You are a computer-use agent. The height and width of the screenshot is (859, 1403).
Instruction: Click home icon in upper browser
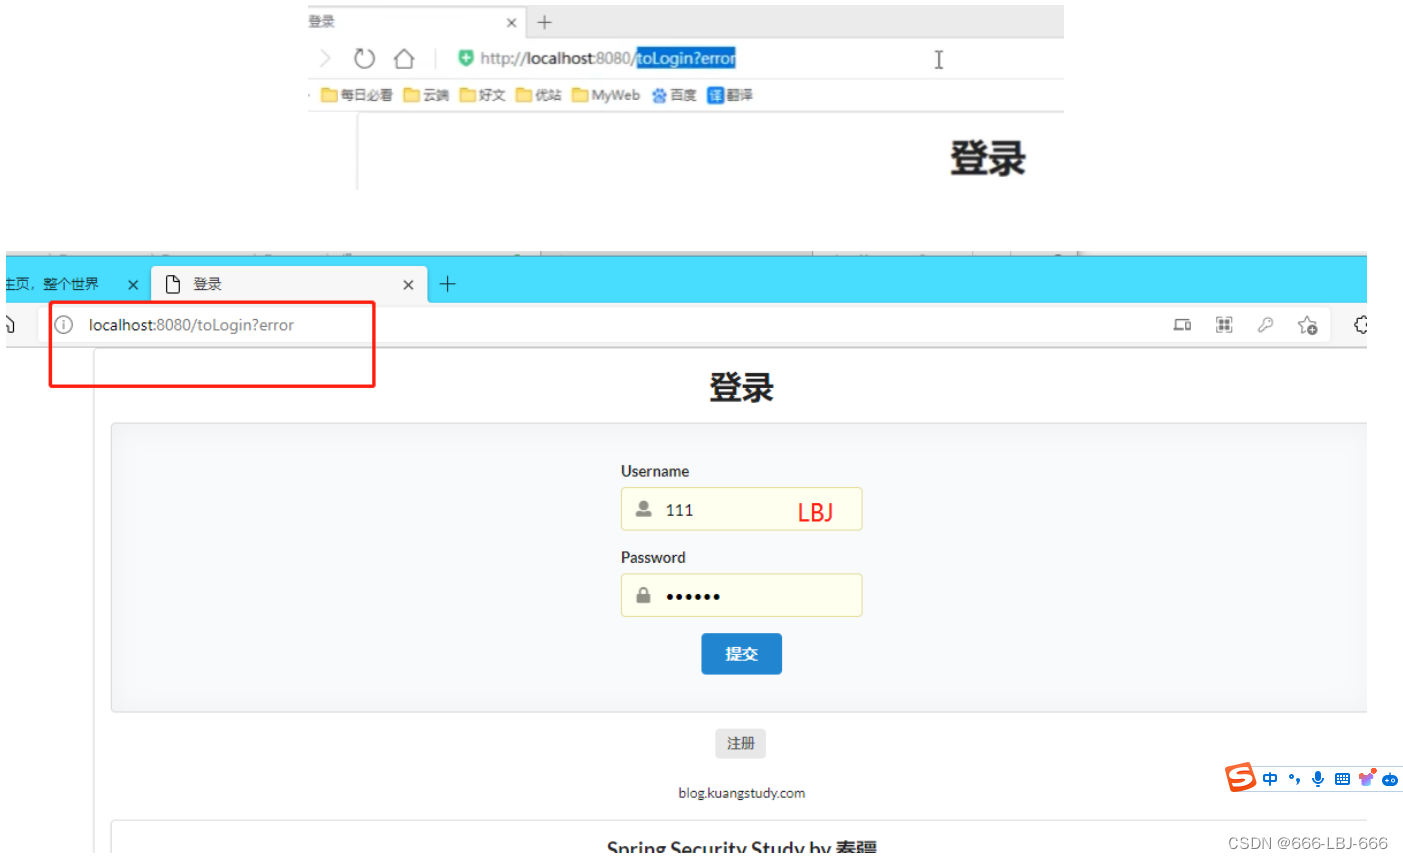tap(404, 58)
